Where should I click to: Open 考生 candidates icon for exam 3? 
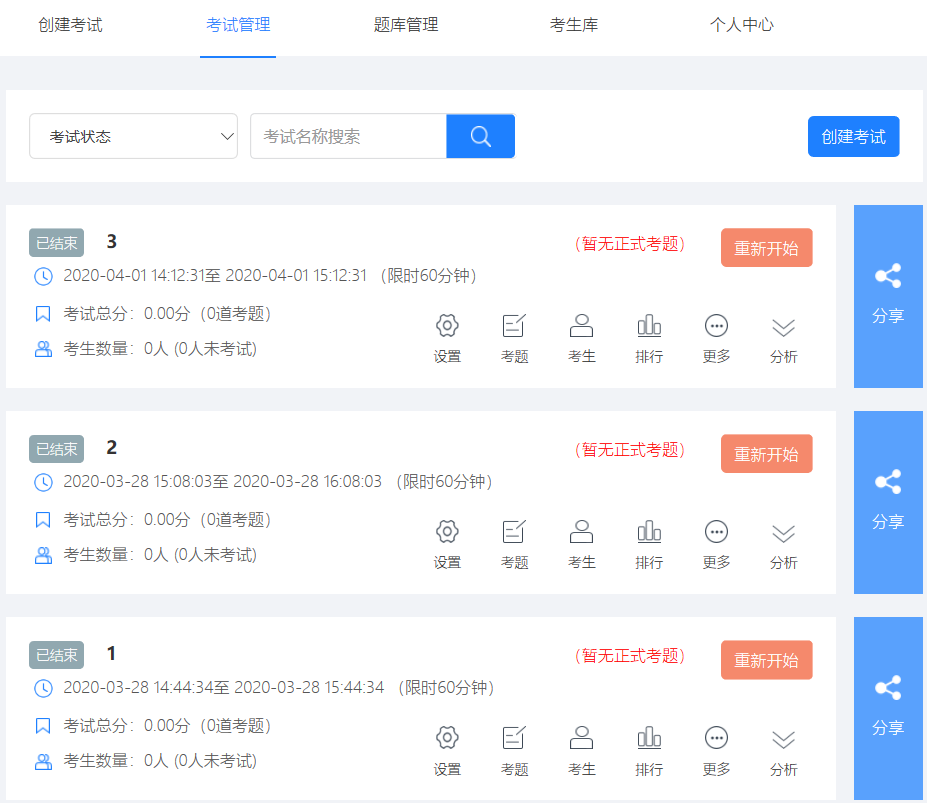(x=581, y=326)
